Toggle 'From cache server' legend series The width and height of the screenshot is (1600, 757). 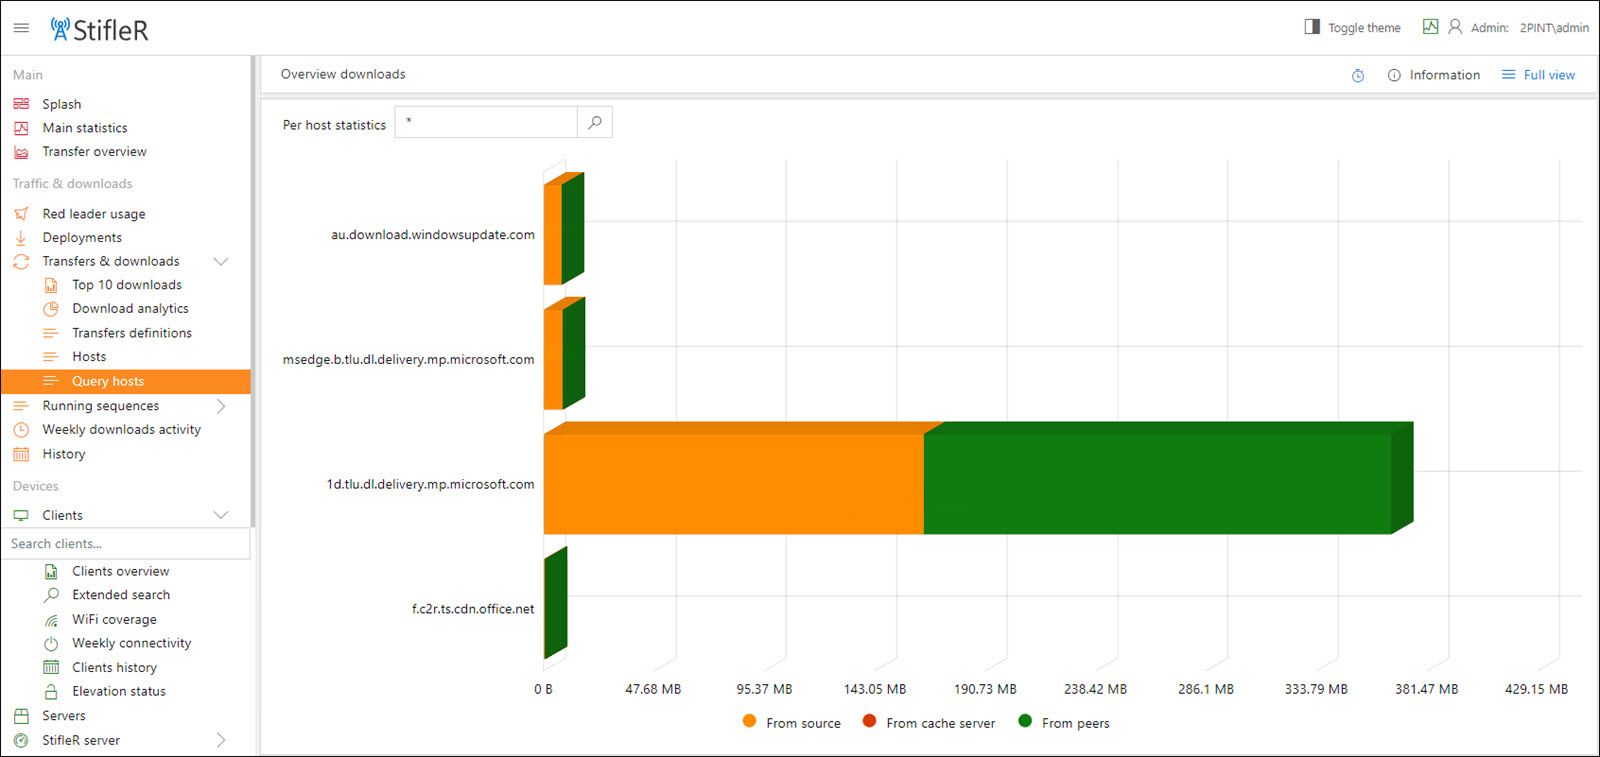click(928, 723)
